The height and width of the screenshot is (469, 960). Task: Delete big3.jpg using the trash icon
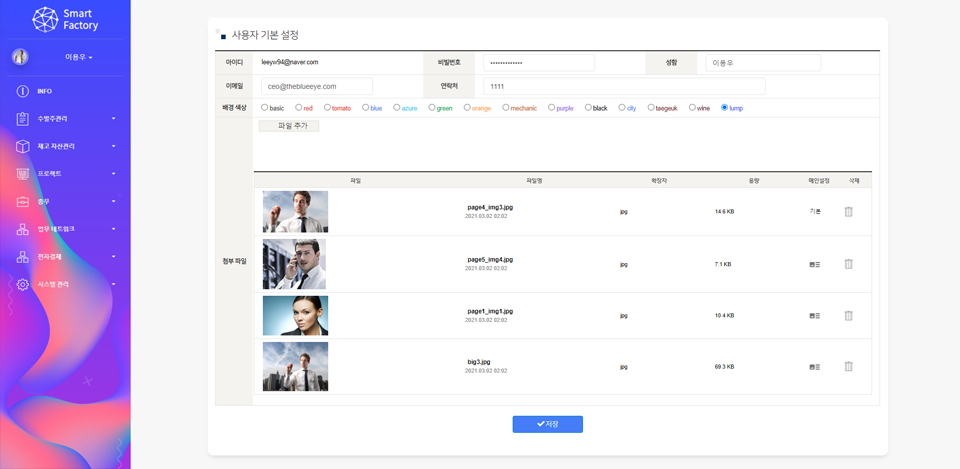848,367
